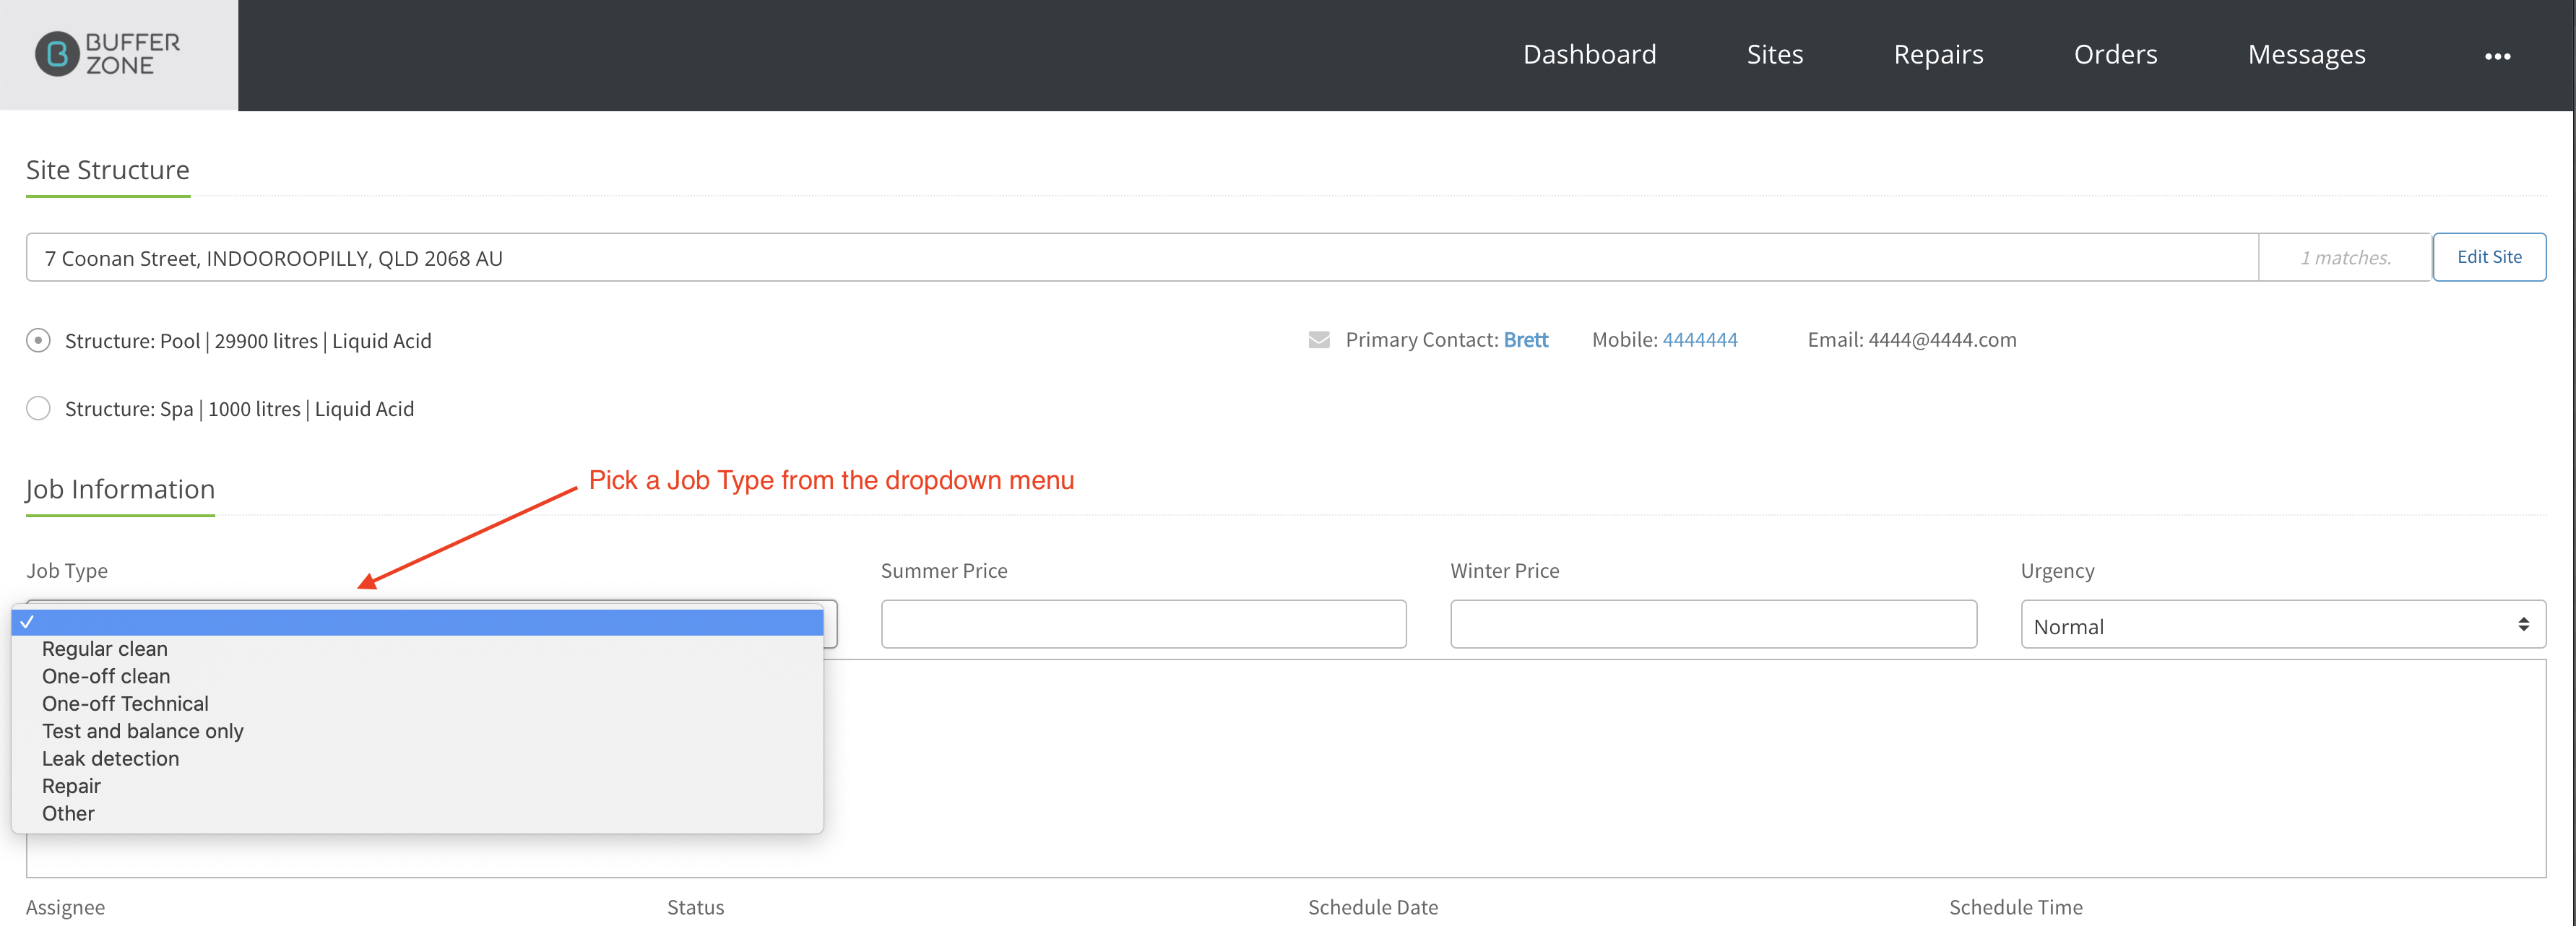Select the blank checked job type option
This screenshot has height=926, width=2576.
pyautogui.click(x=417, y=622)
